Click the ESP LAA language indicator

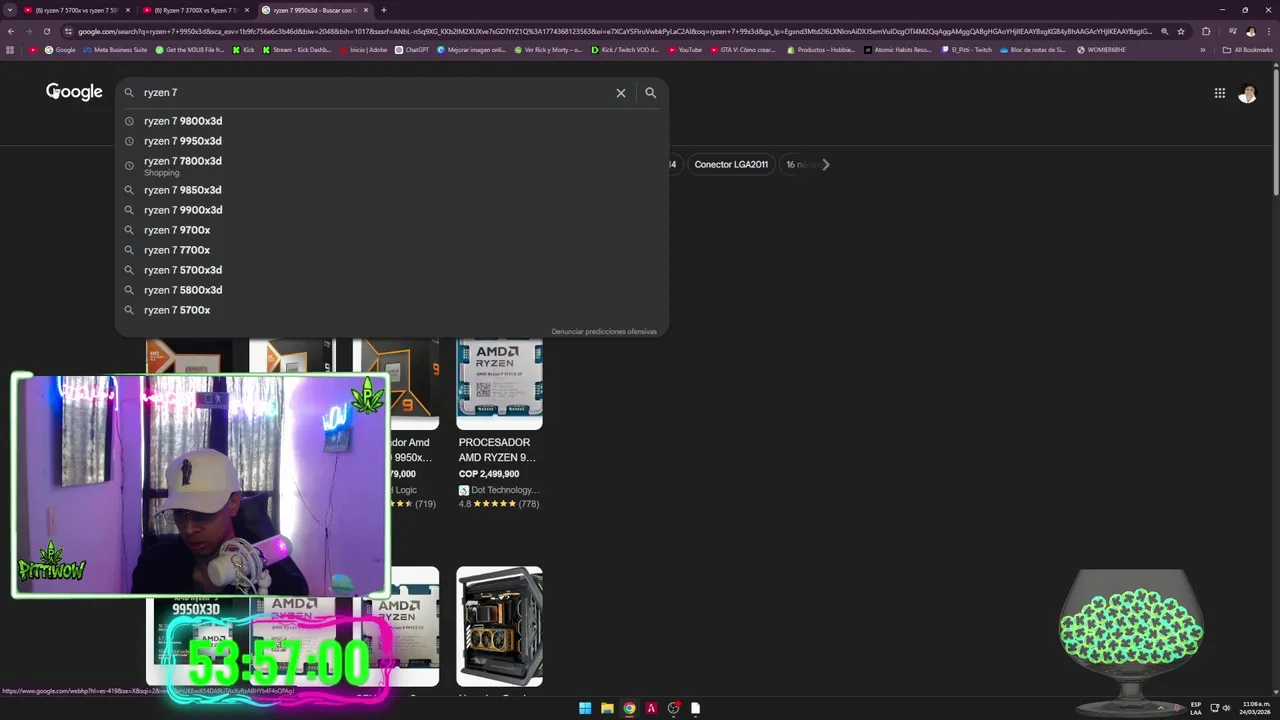1196,708
